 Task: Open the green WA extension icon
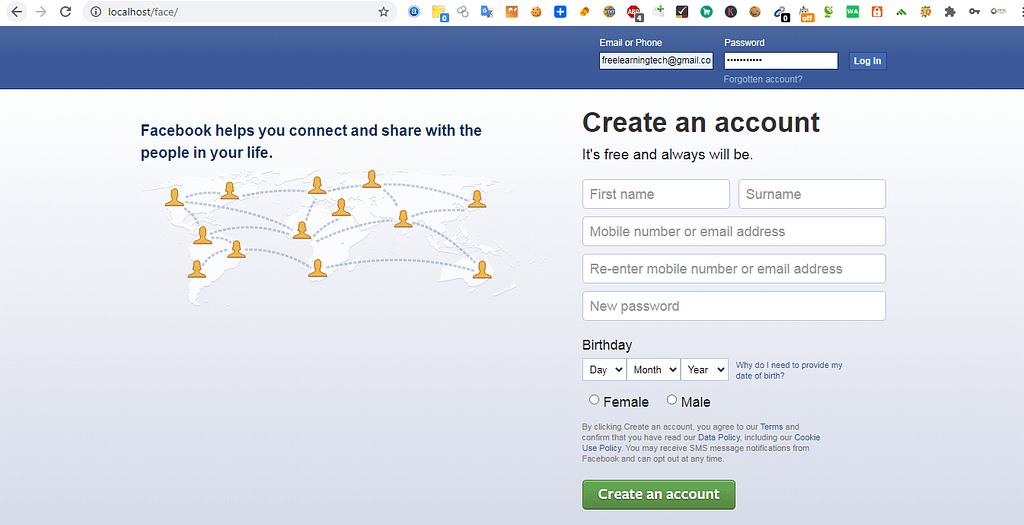click(x=852, y=11)
